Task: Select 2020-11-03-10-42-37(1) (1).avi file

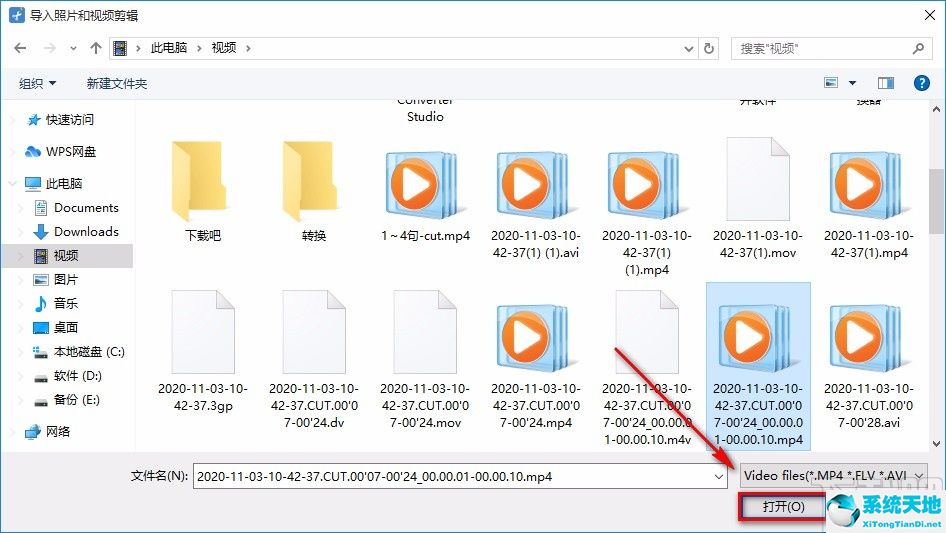Action: point(536,202)
